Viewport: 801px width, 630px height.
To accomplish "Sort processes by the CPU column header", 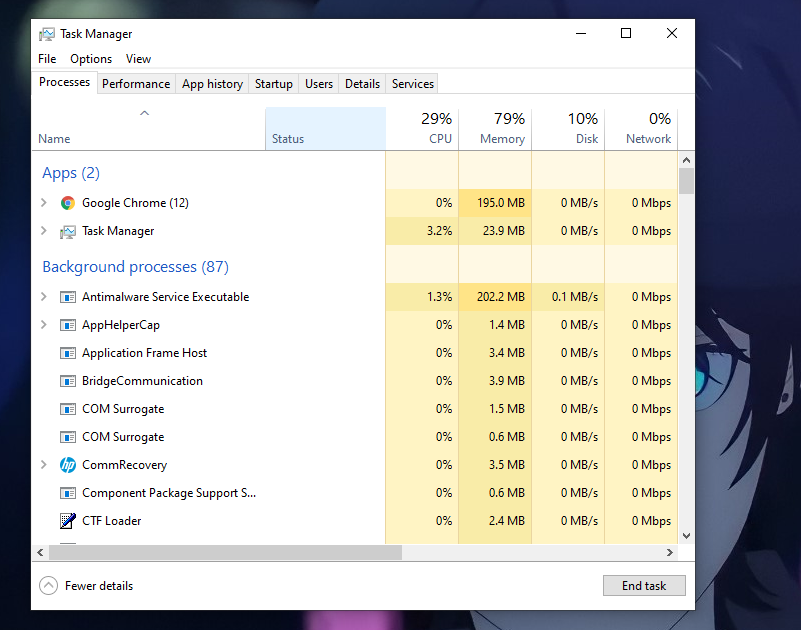I will (x=422, y=129).
